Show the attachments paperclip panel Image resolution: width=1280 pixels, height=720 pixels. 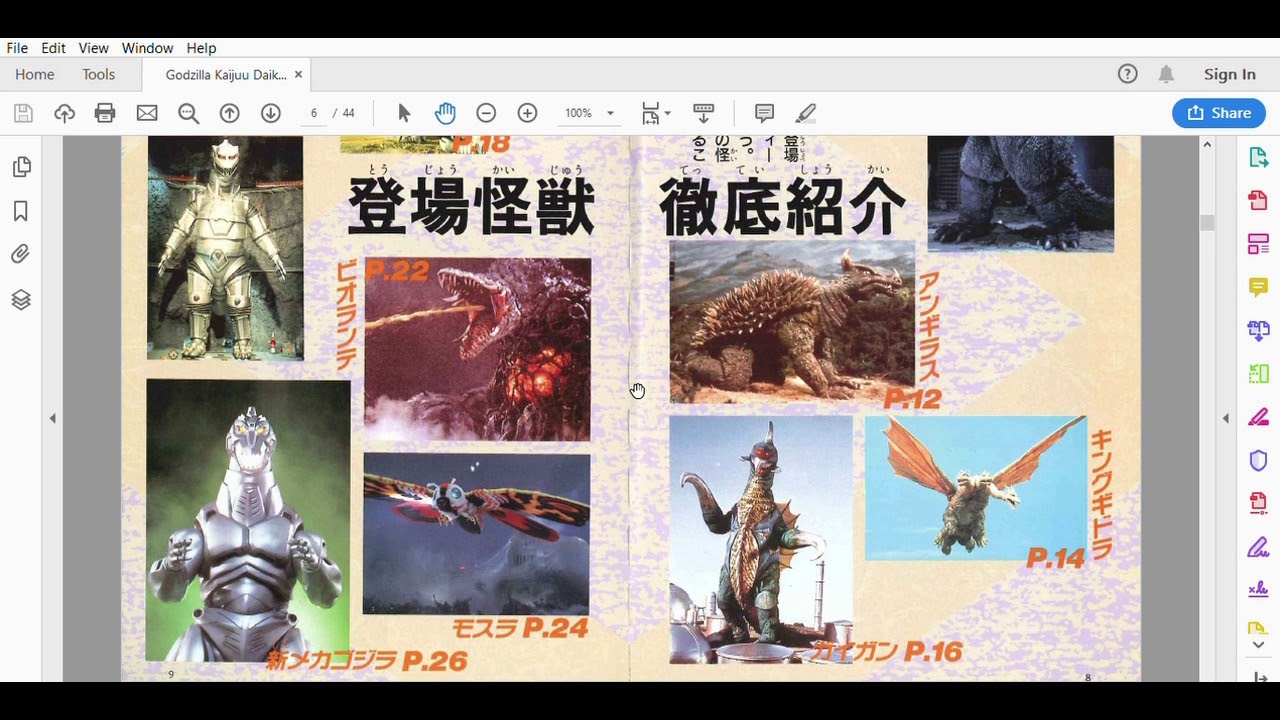click(x=21, y=255)
